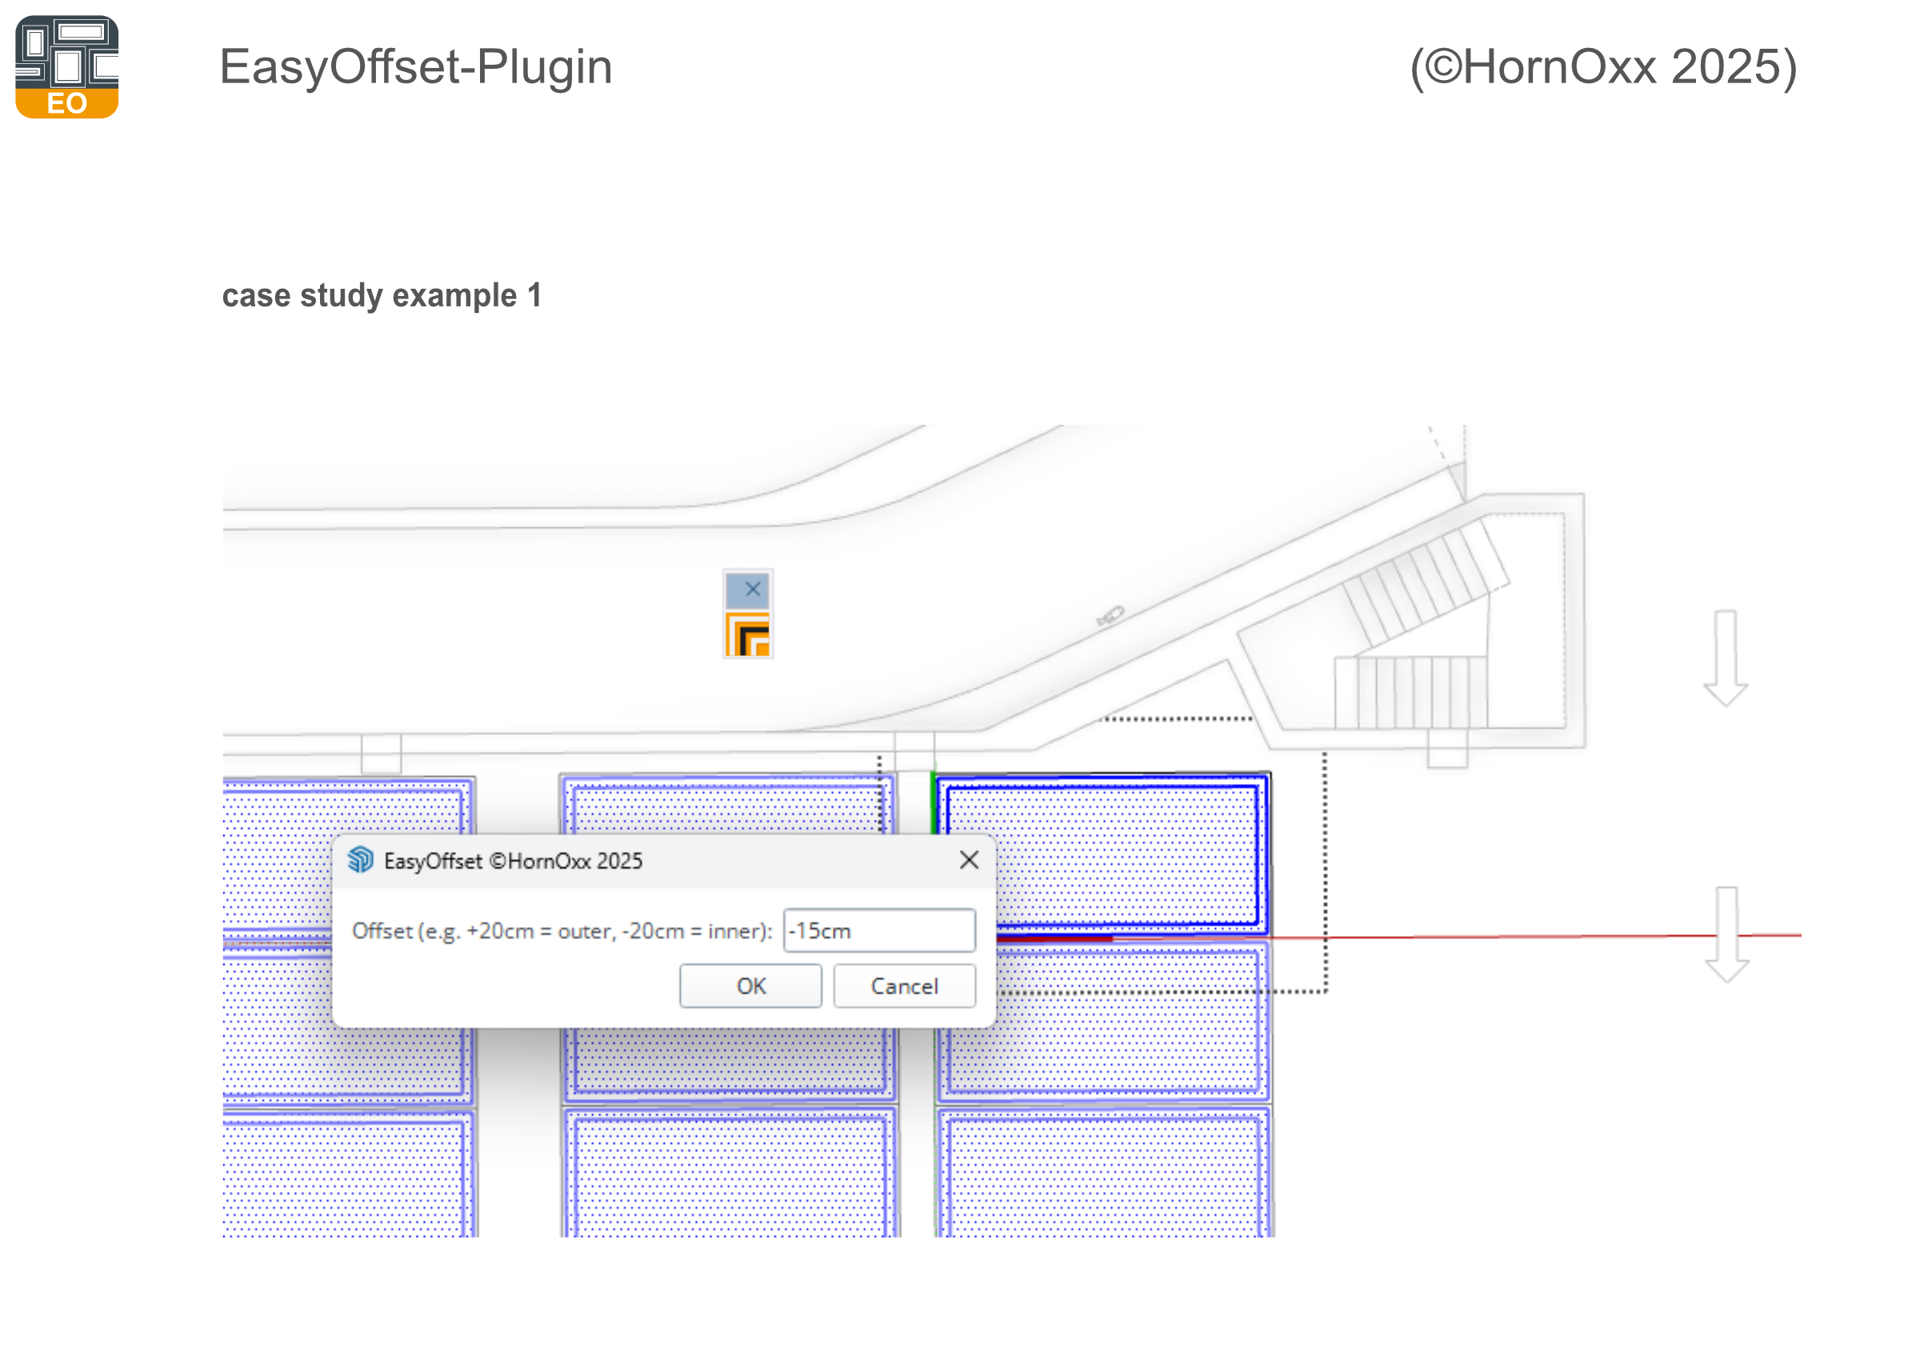
Task: Click the orange EasyOffset tool icon
Action: 748,635
